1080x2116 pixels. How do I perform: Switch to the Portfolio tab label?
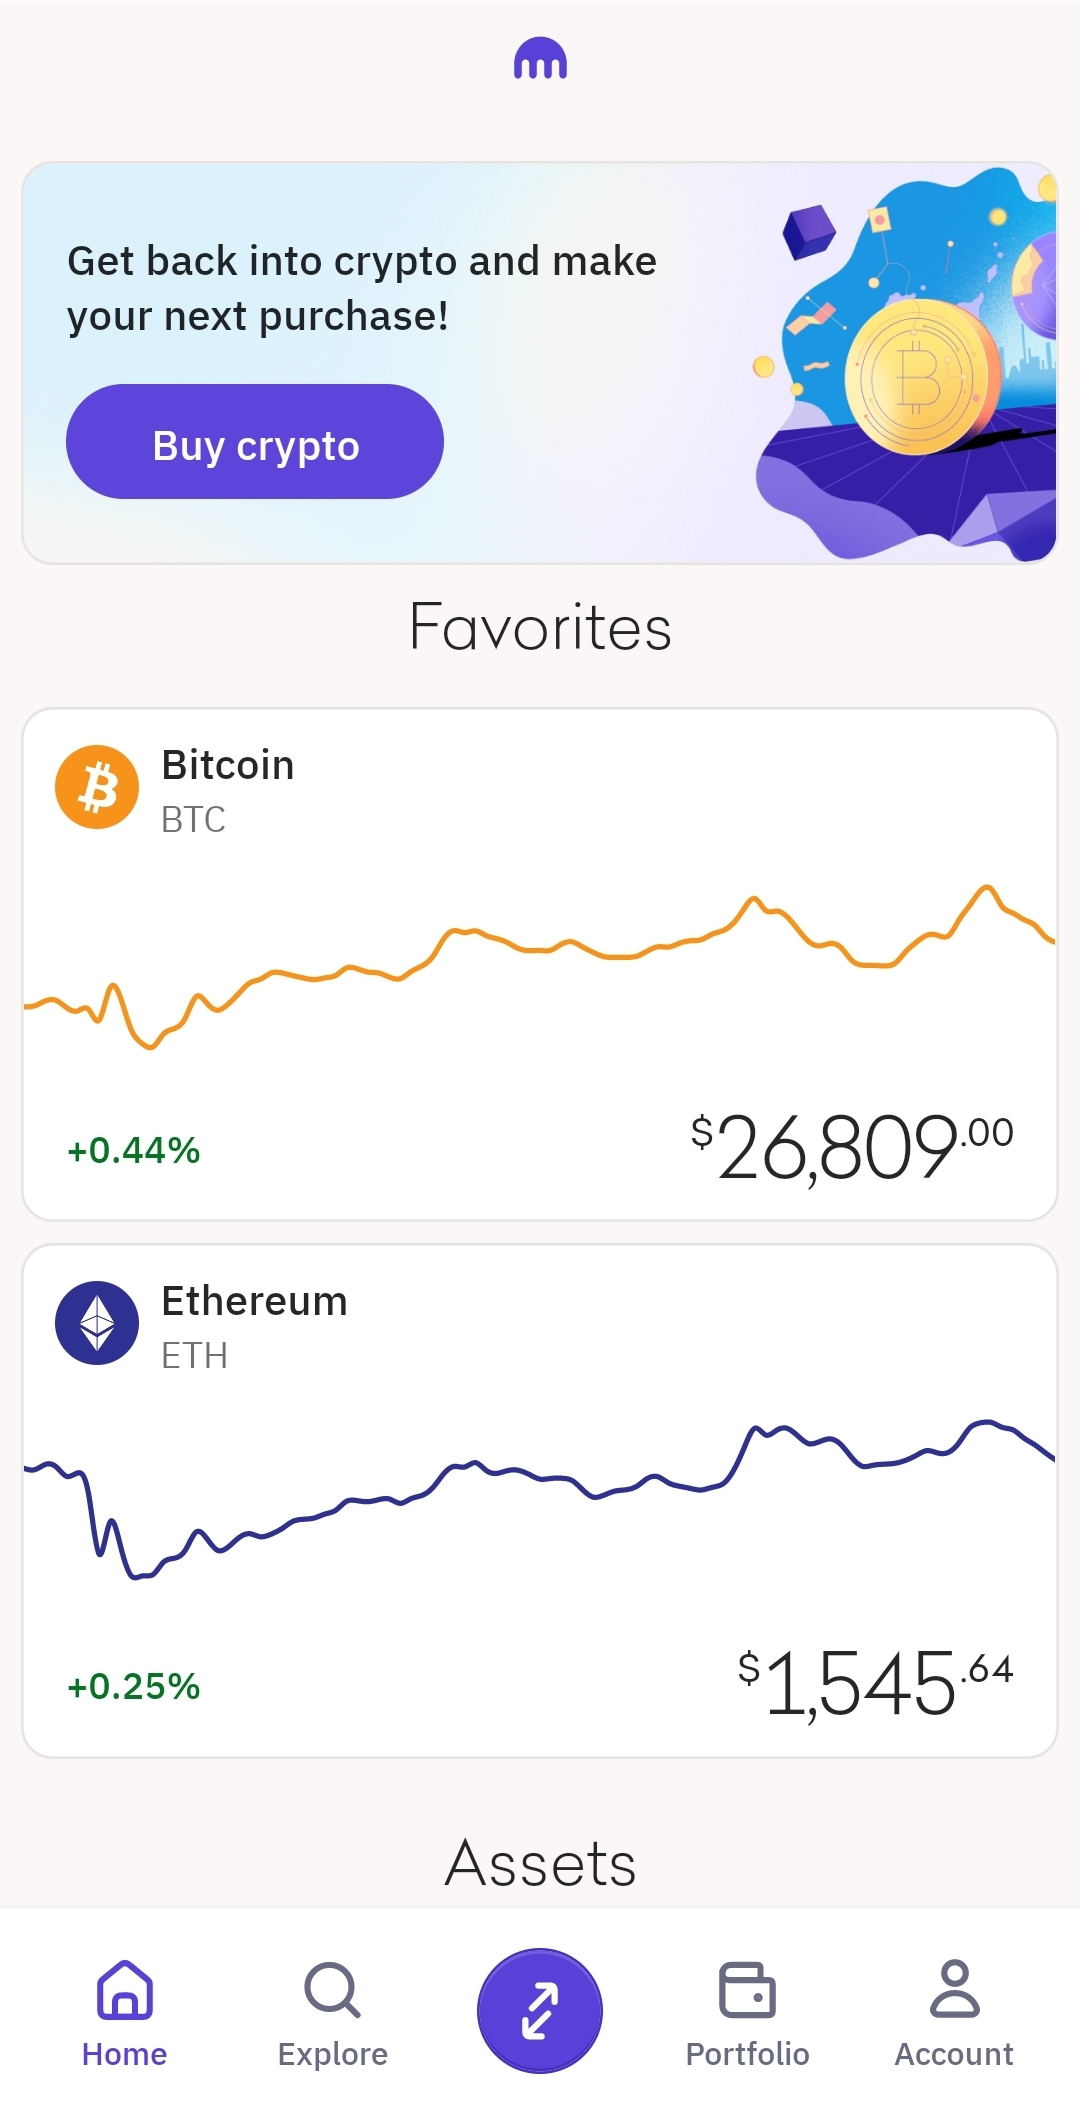(747, 2054)
